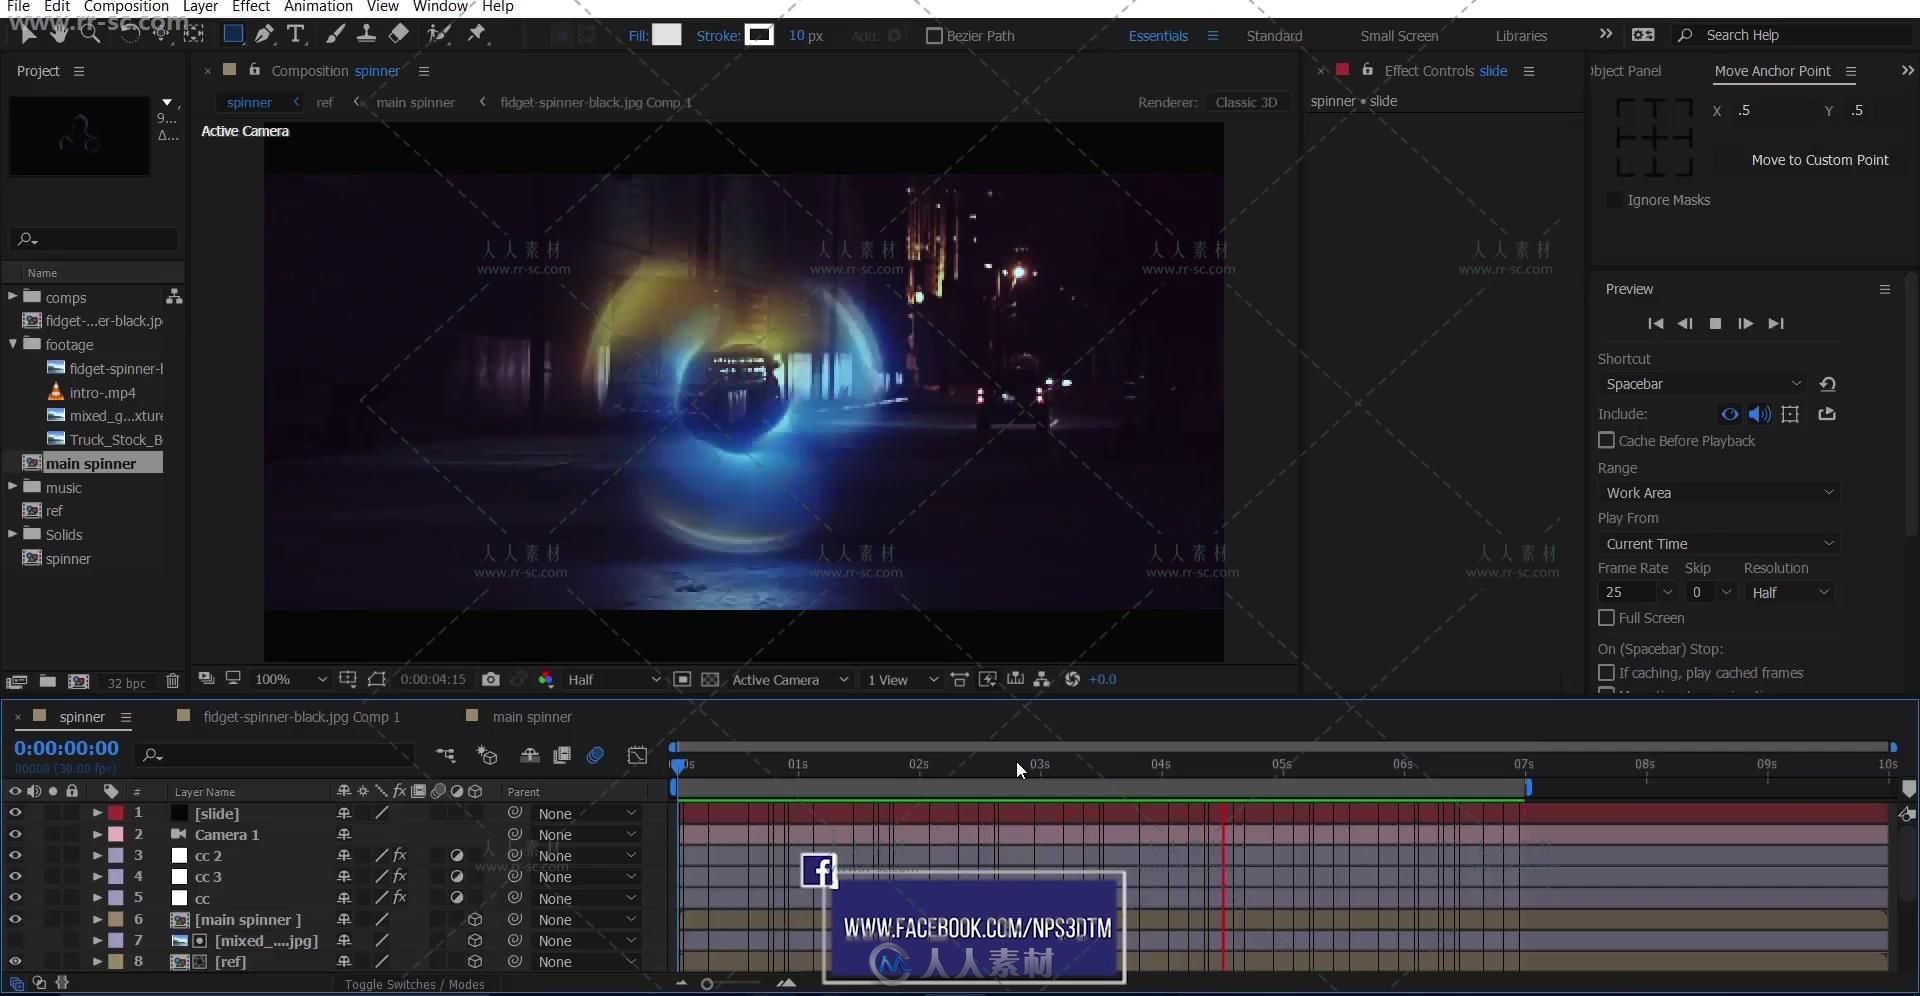The image size is (1920, 996).
Task: Jump to the first frame in Preview
Action: point(1655,323)
